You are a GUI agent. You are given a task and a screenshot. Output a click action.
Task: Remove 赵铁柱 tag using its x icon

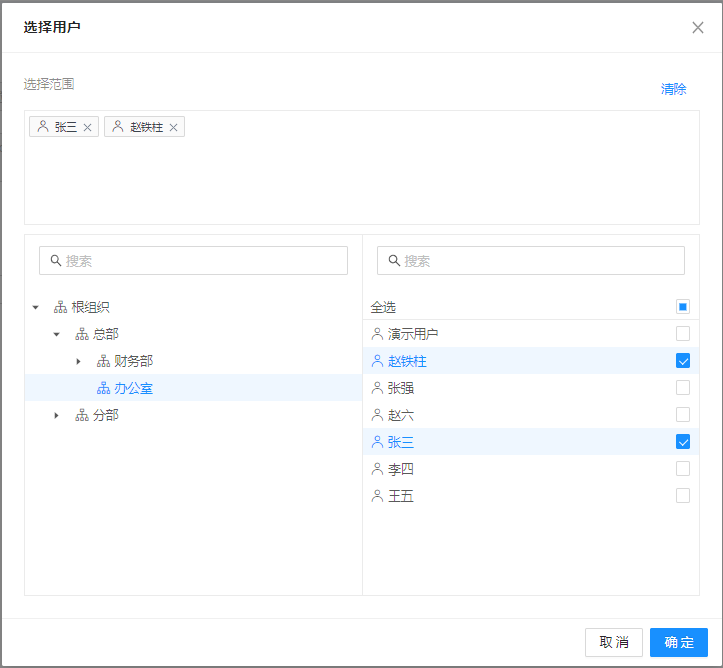click(173, 127)
